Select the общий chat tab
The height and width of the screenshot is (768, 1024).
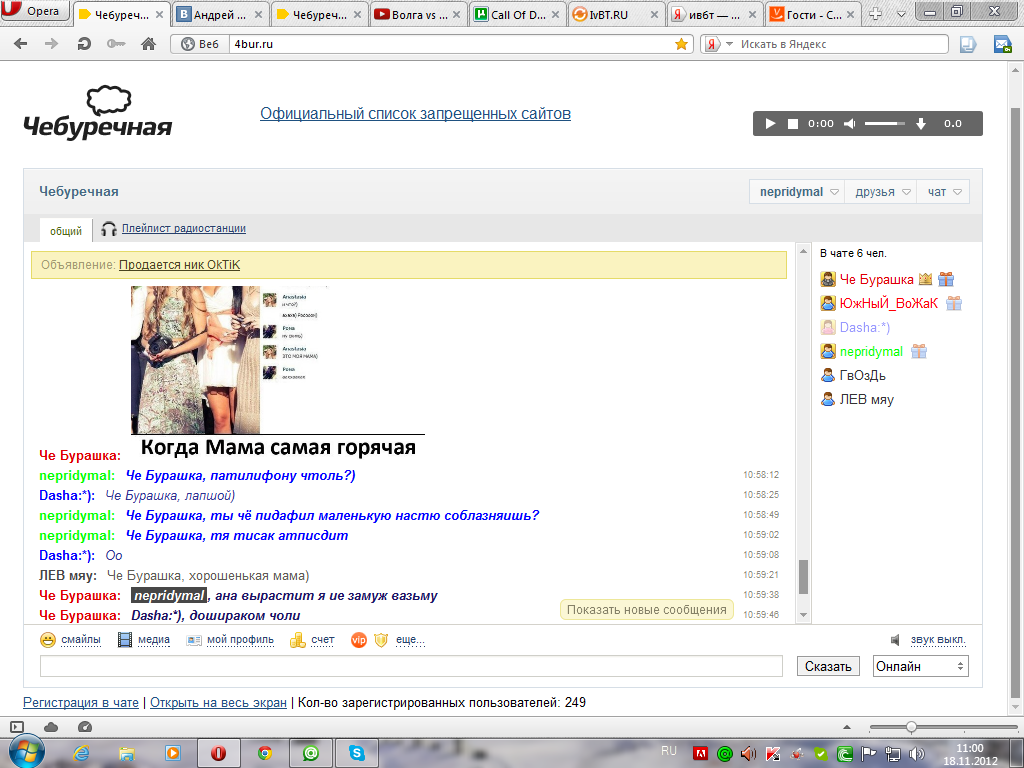[66, 231]
